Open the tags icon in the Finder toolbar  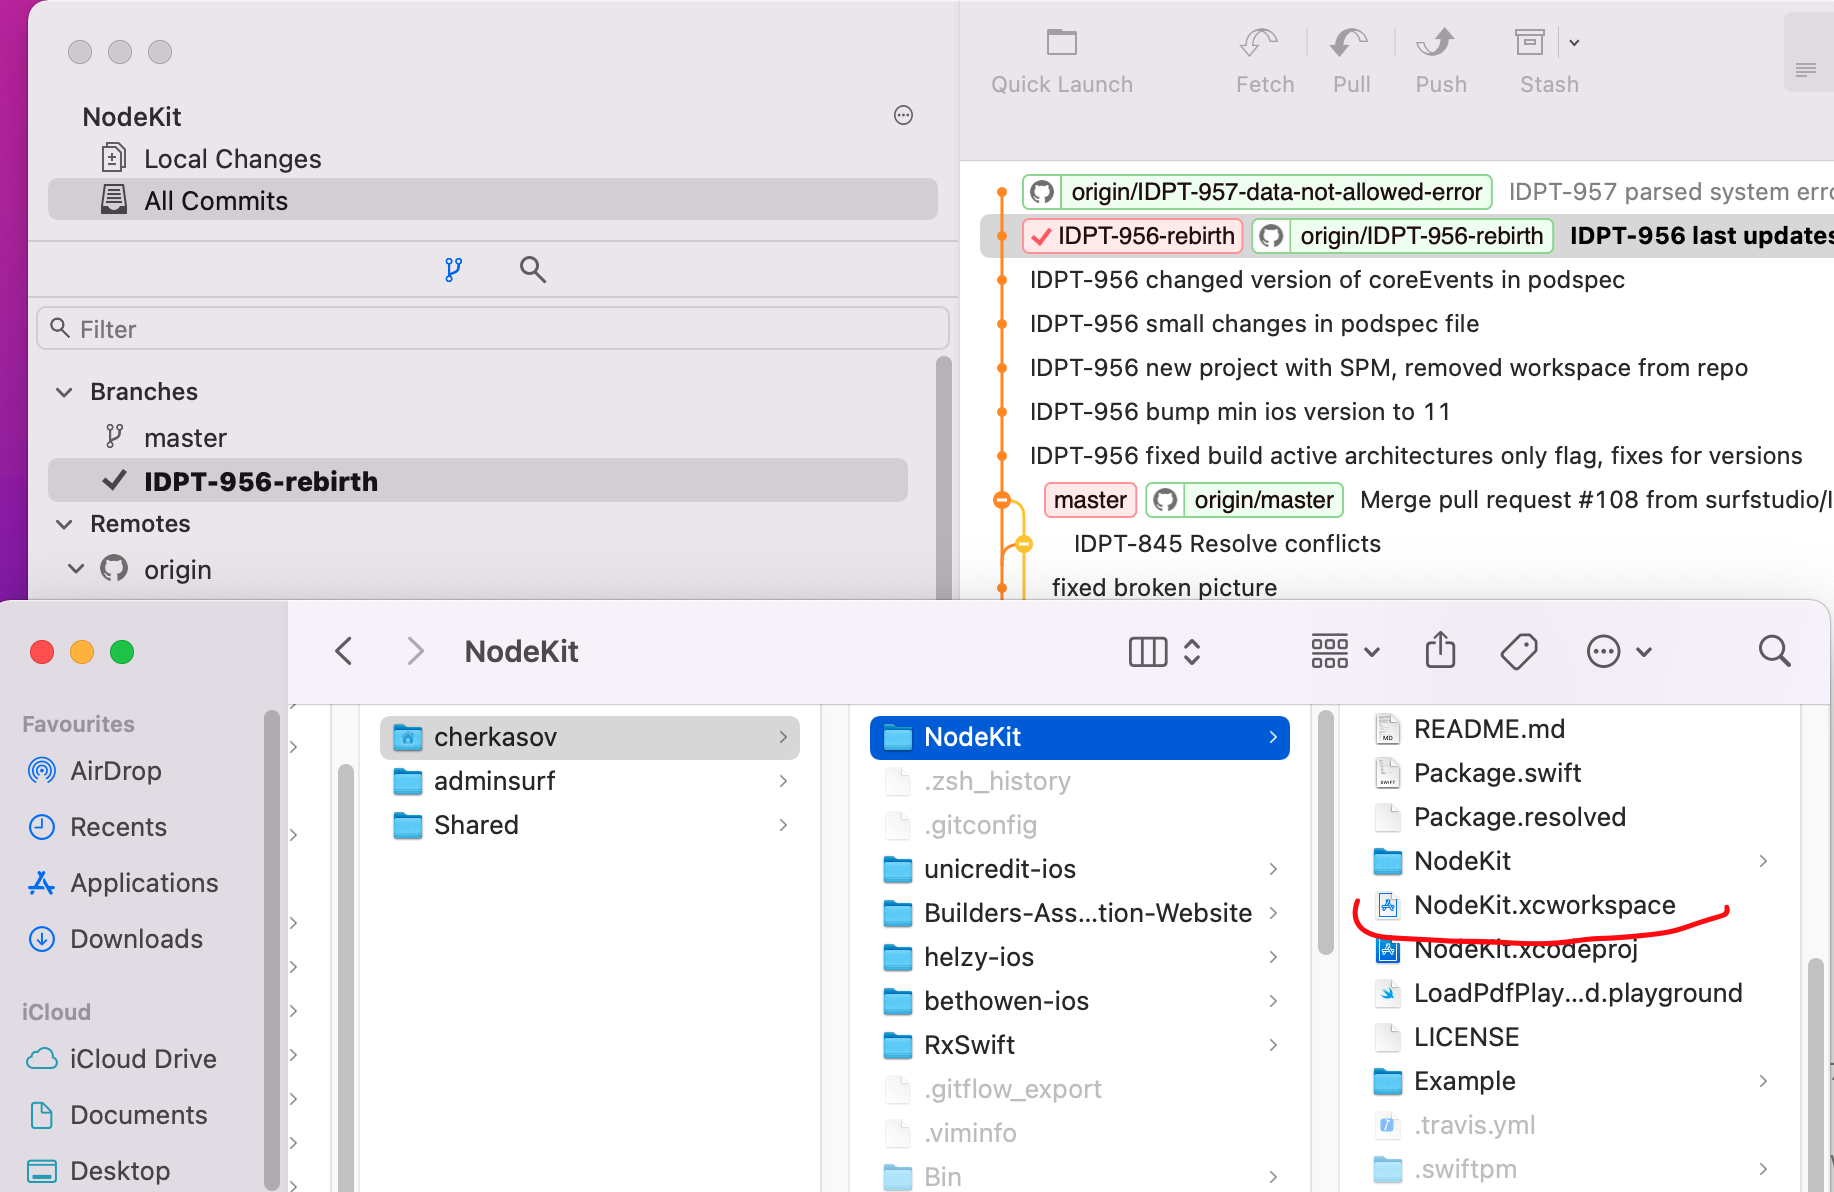click(x=1518, y=650)
